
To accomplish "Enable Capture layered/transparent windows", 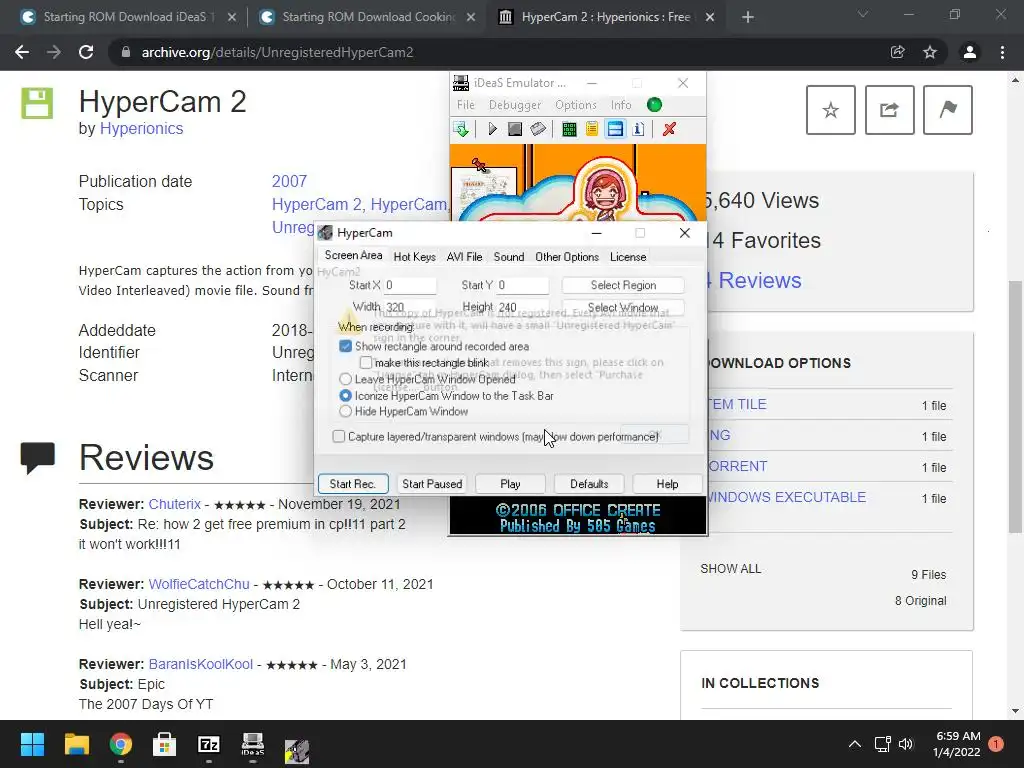I will 338,436.
